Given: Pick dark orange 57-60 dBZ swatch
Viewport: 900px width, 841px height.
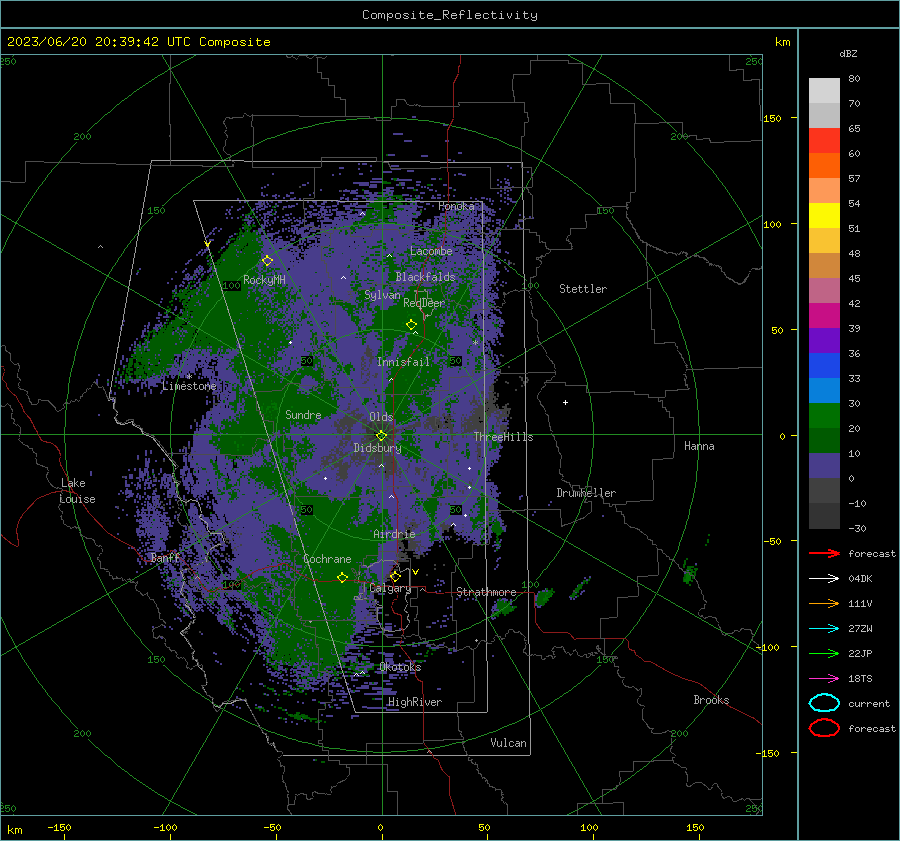Looking at the screenshot, I should pos(824,166).
